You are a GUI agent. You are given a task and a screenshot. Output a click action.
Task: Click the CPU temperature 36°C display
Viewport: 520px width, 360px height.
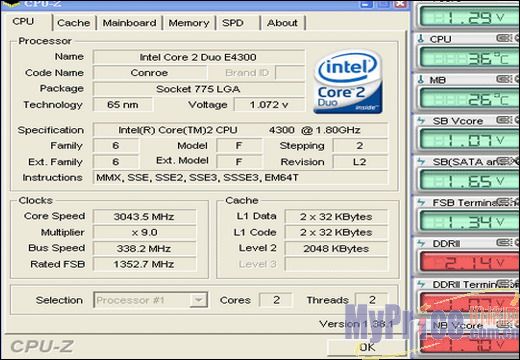[x=469, y=58]
